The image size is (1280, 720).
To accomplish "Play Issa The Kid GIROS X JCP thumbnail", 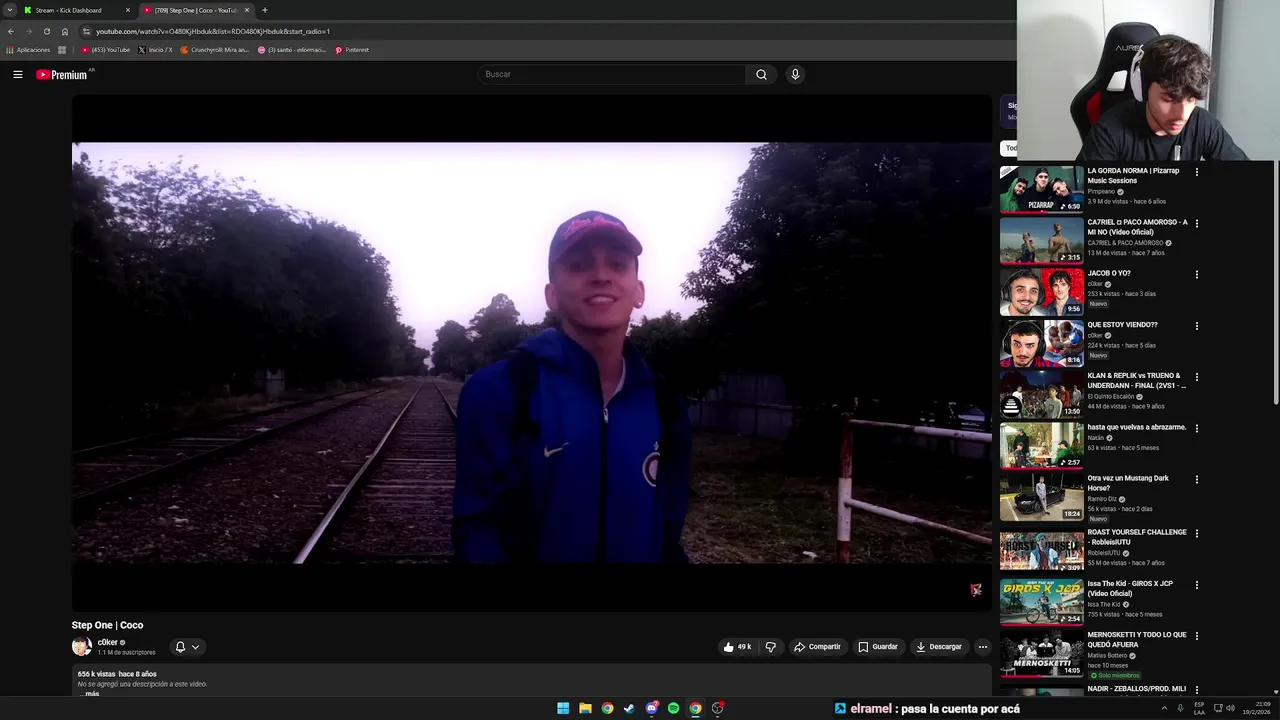I will tap(1041, 602).
